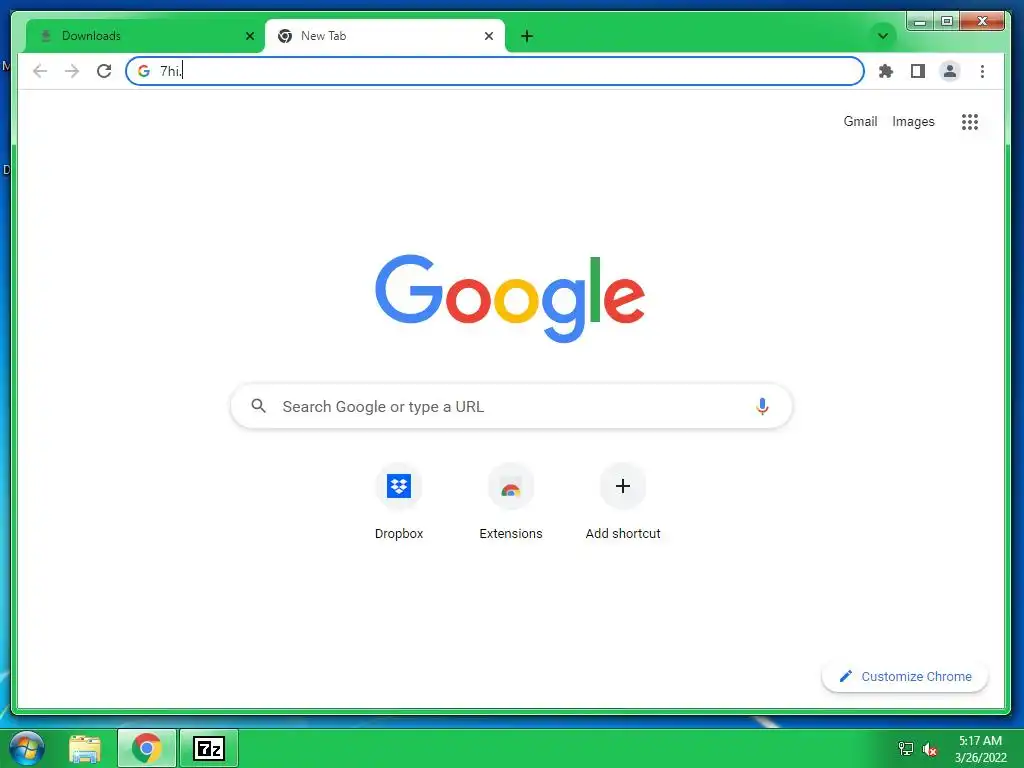The width and height of the screenshot is (1024, 768).
Task: Open Chrome's three-dot menu
Action: pos(982,71)
